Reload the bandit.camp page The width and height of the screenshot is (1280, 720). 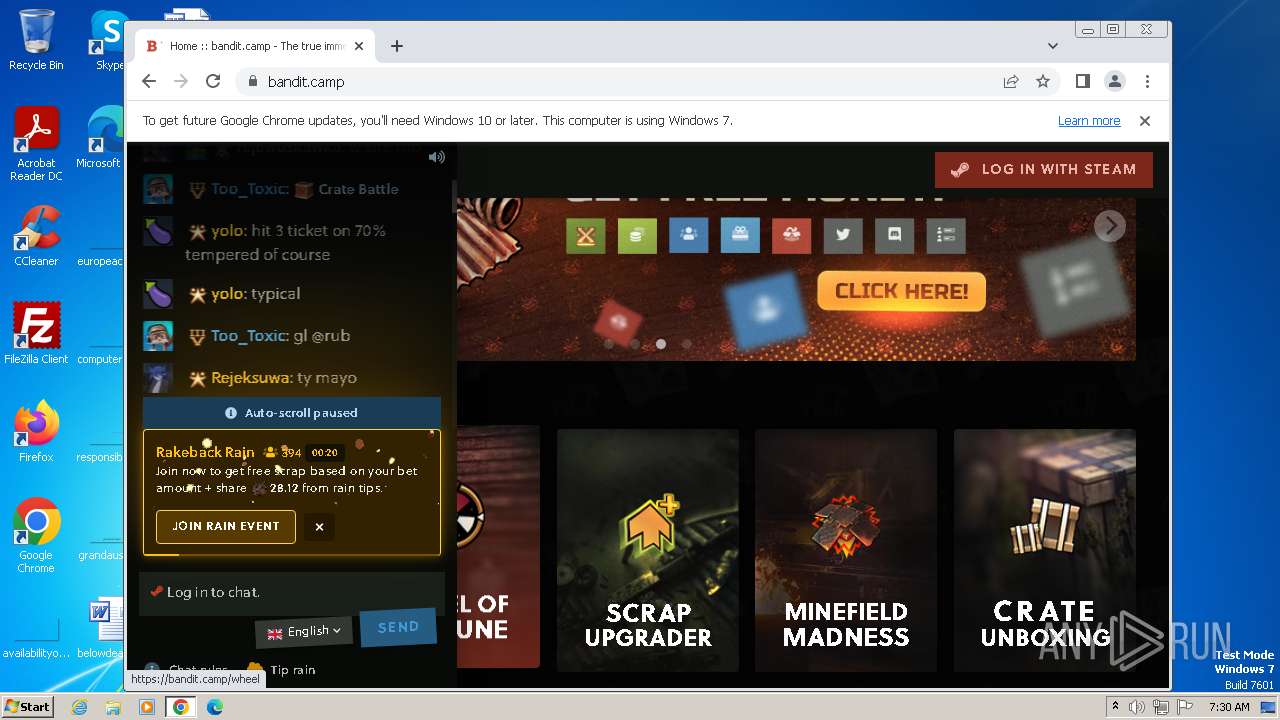point(213,82)
